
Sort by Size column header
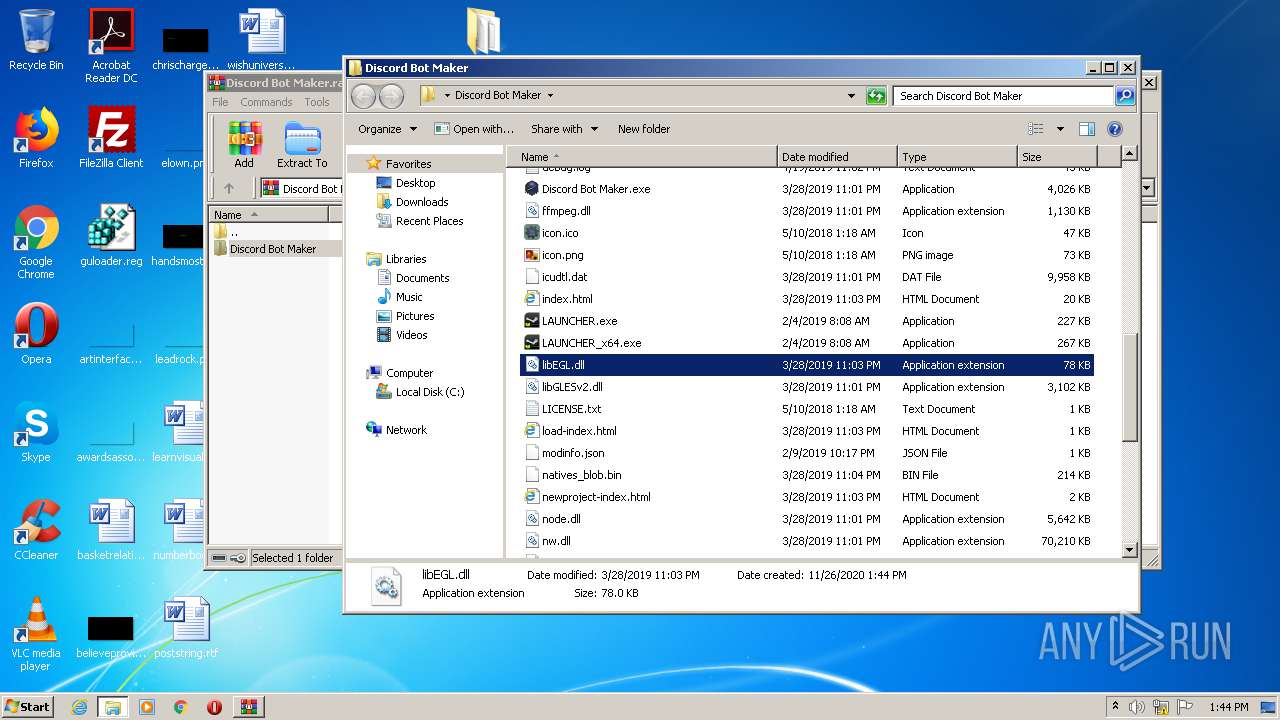pyautogui.click(x=1057, y=157)
